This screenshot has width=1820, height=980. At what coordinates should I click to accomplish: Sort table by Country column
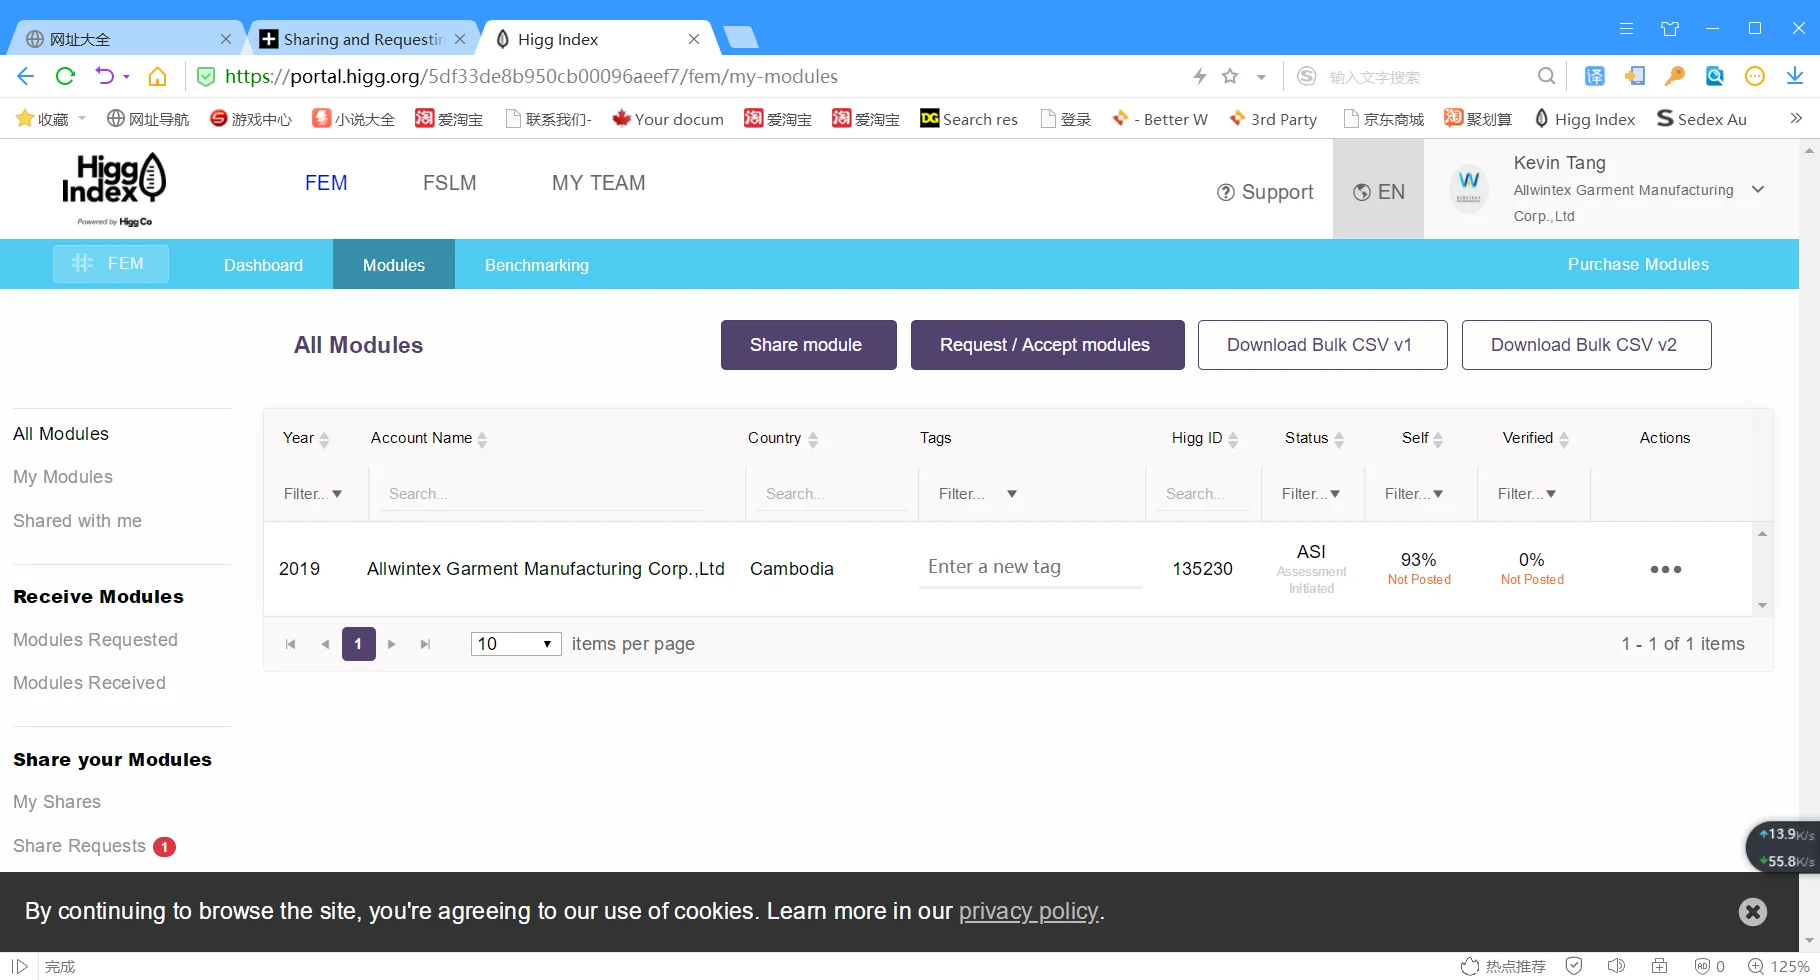(783, 438)
